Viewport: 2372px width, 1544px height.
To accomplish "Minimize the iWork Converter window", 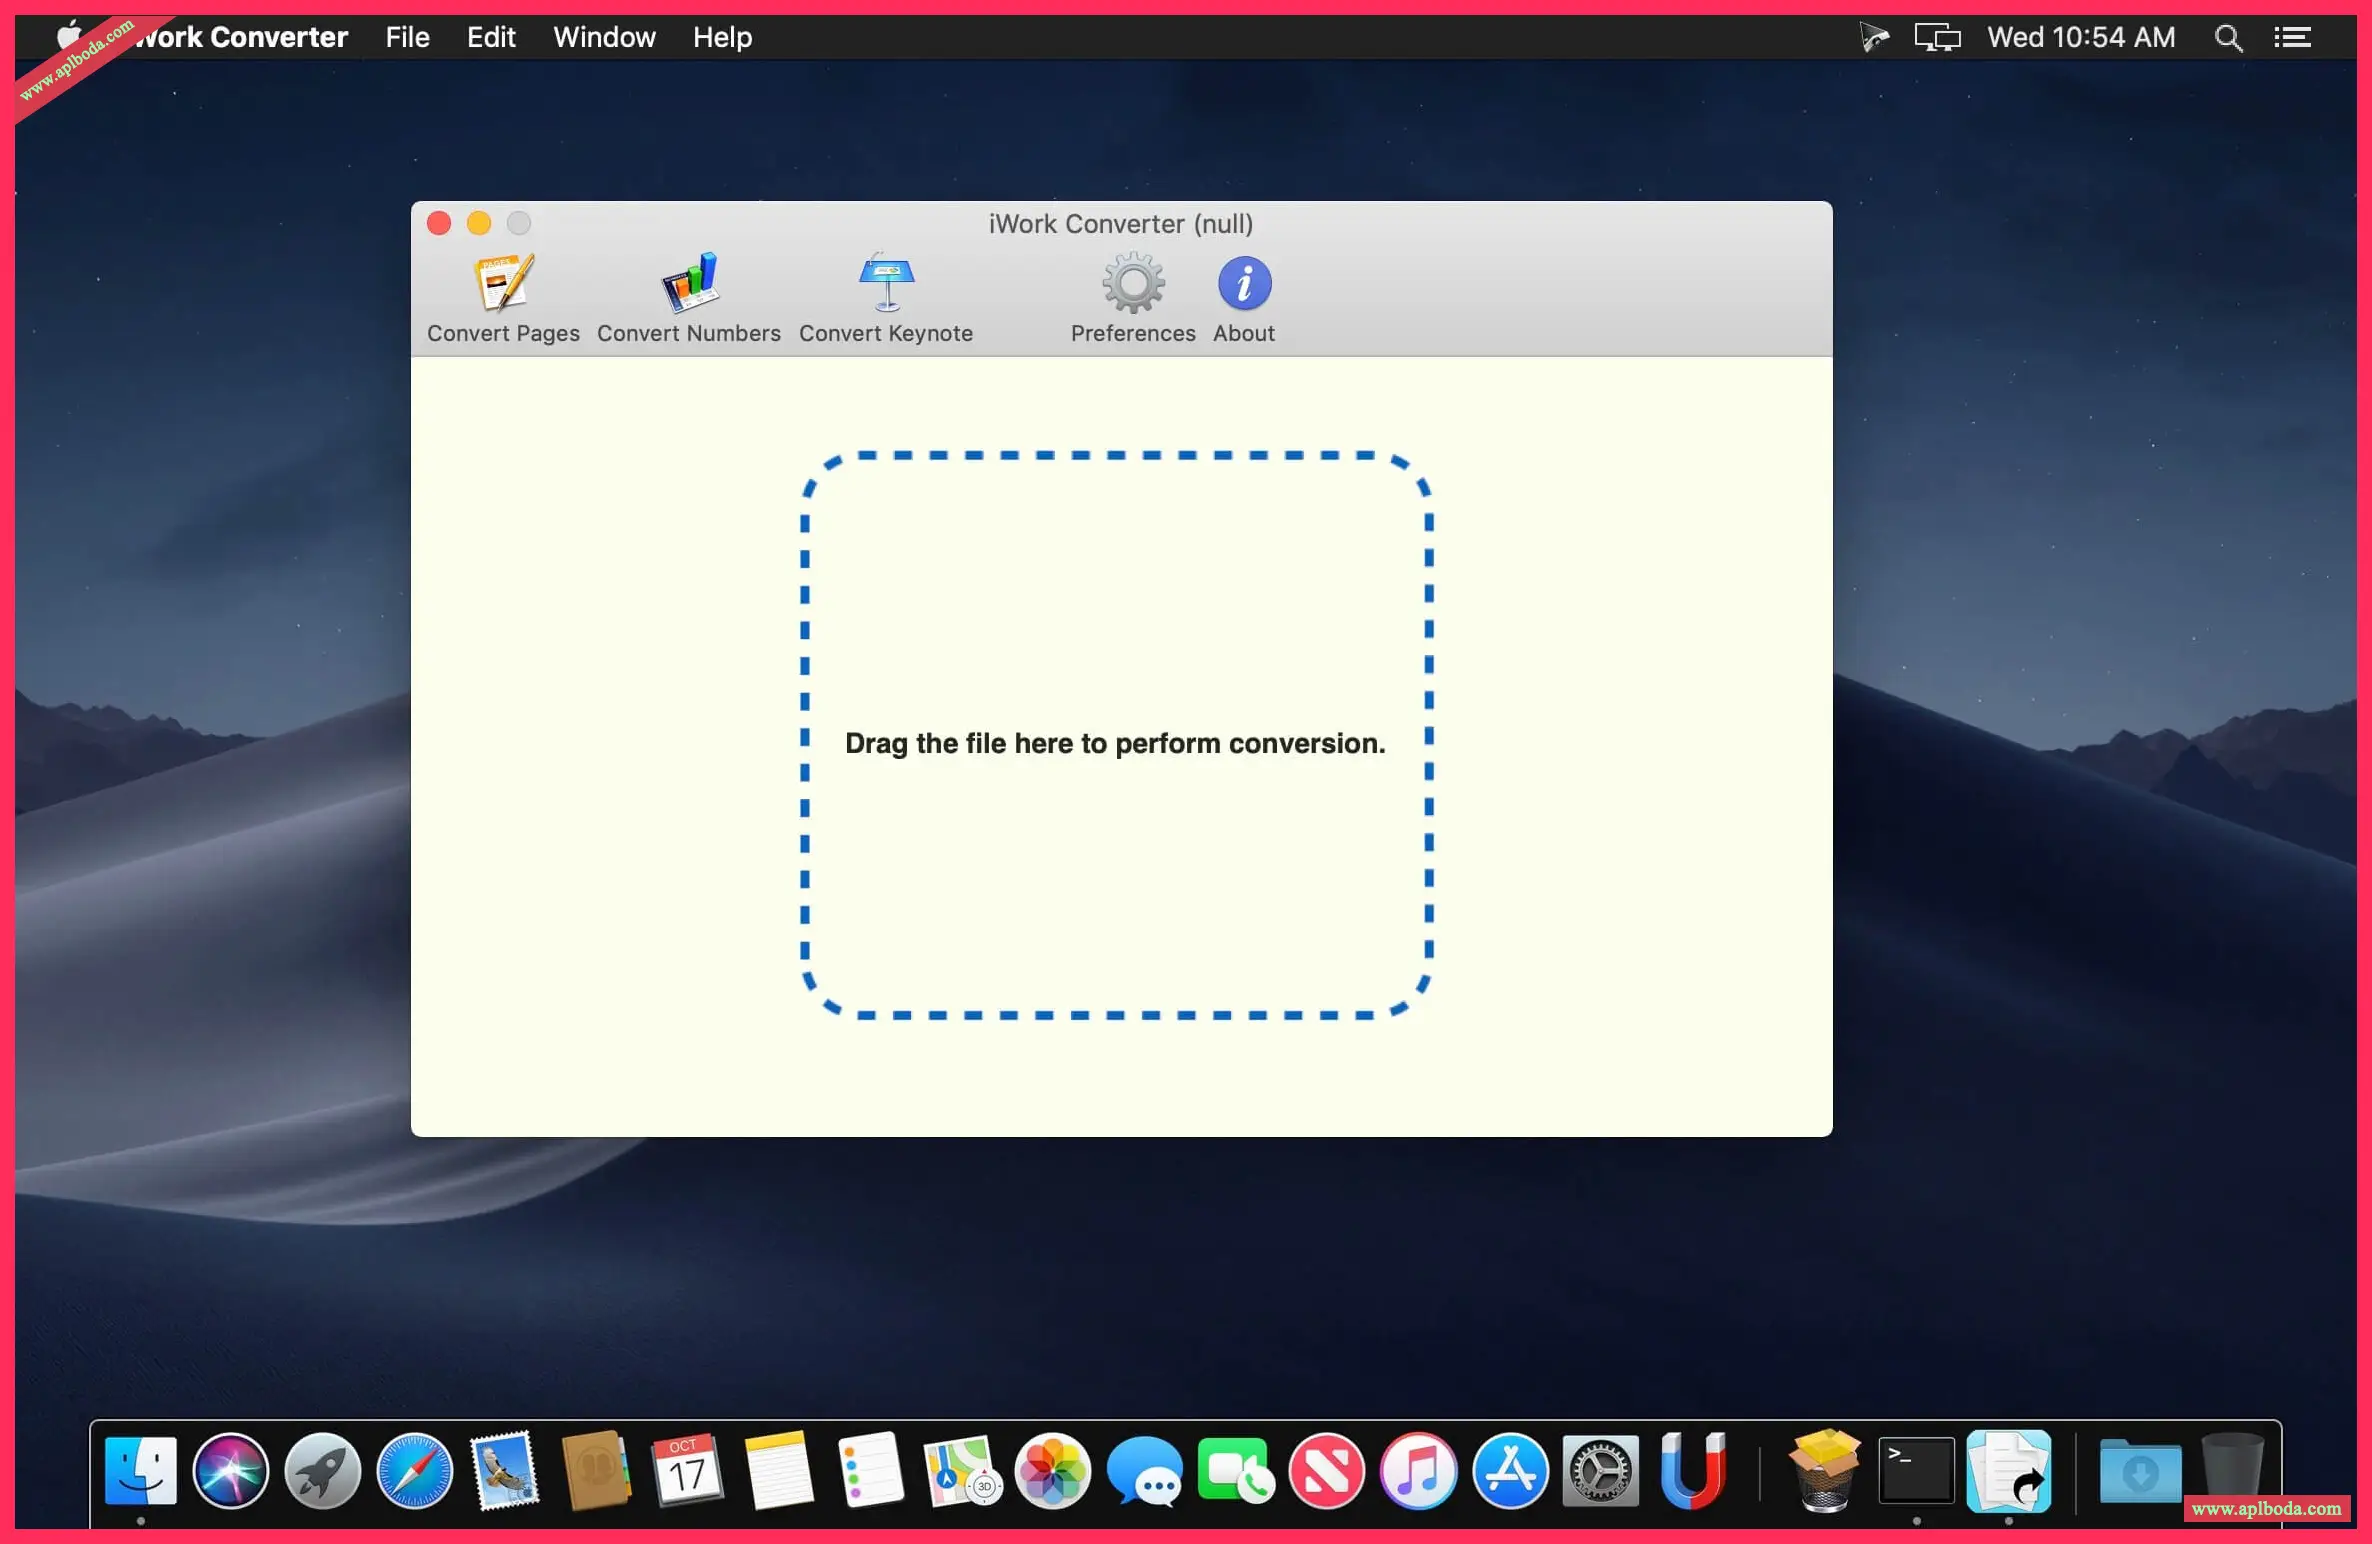I will pyautogui.click(x=479, y=223).
